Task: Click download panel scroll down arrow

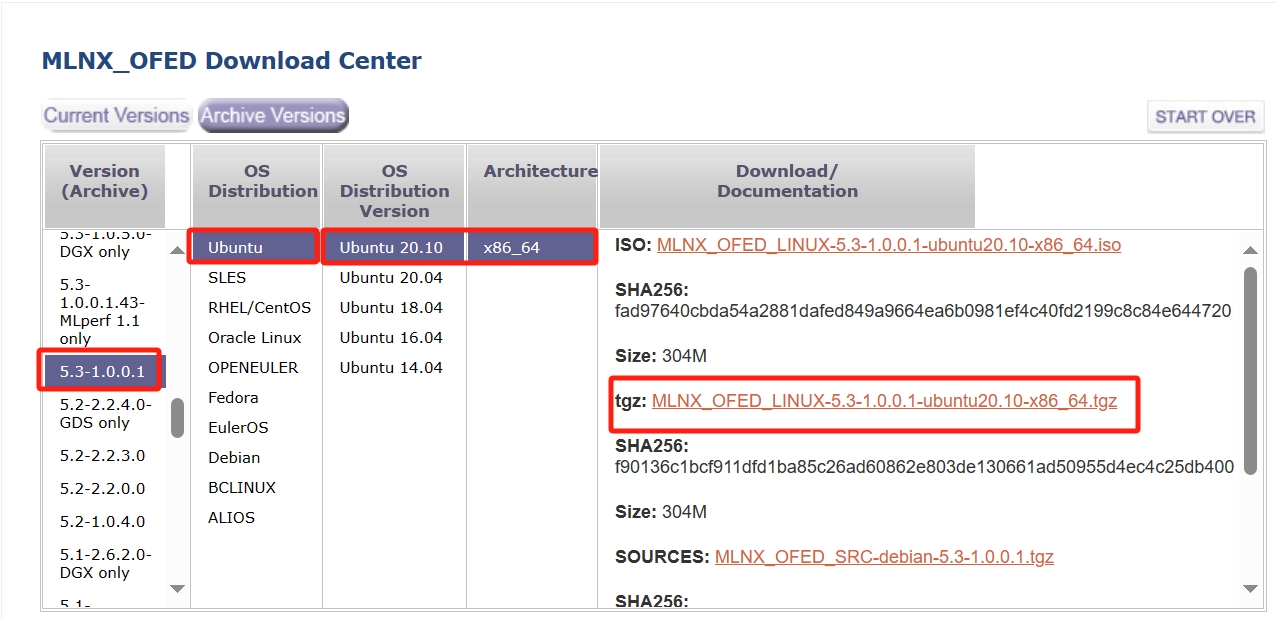Action: [1250, 589]
